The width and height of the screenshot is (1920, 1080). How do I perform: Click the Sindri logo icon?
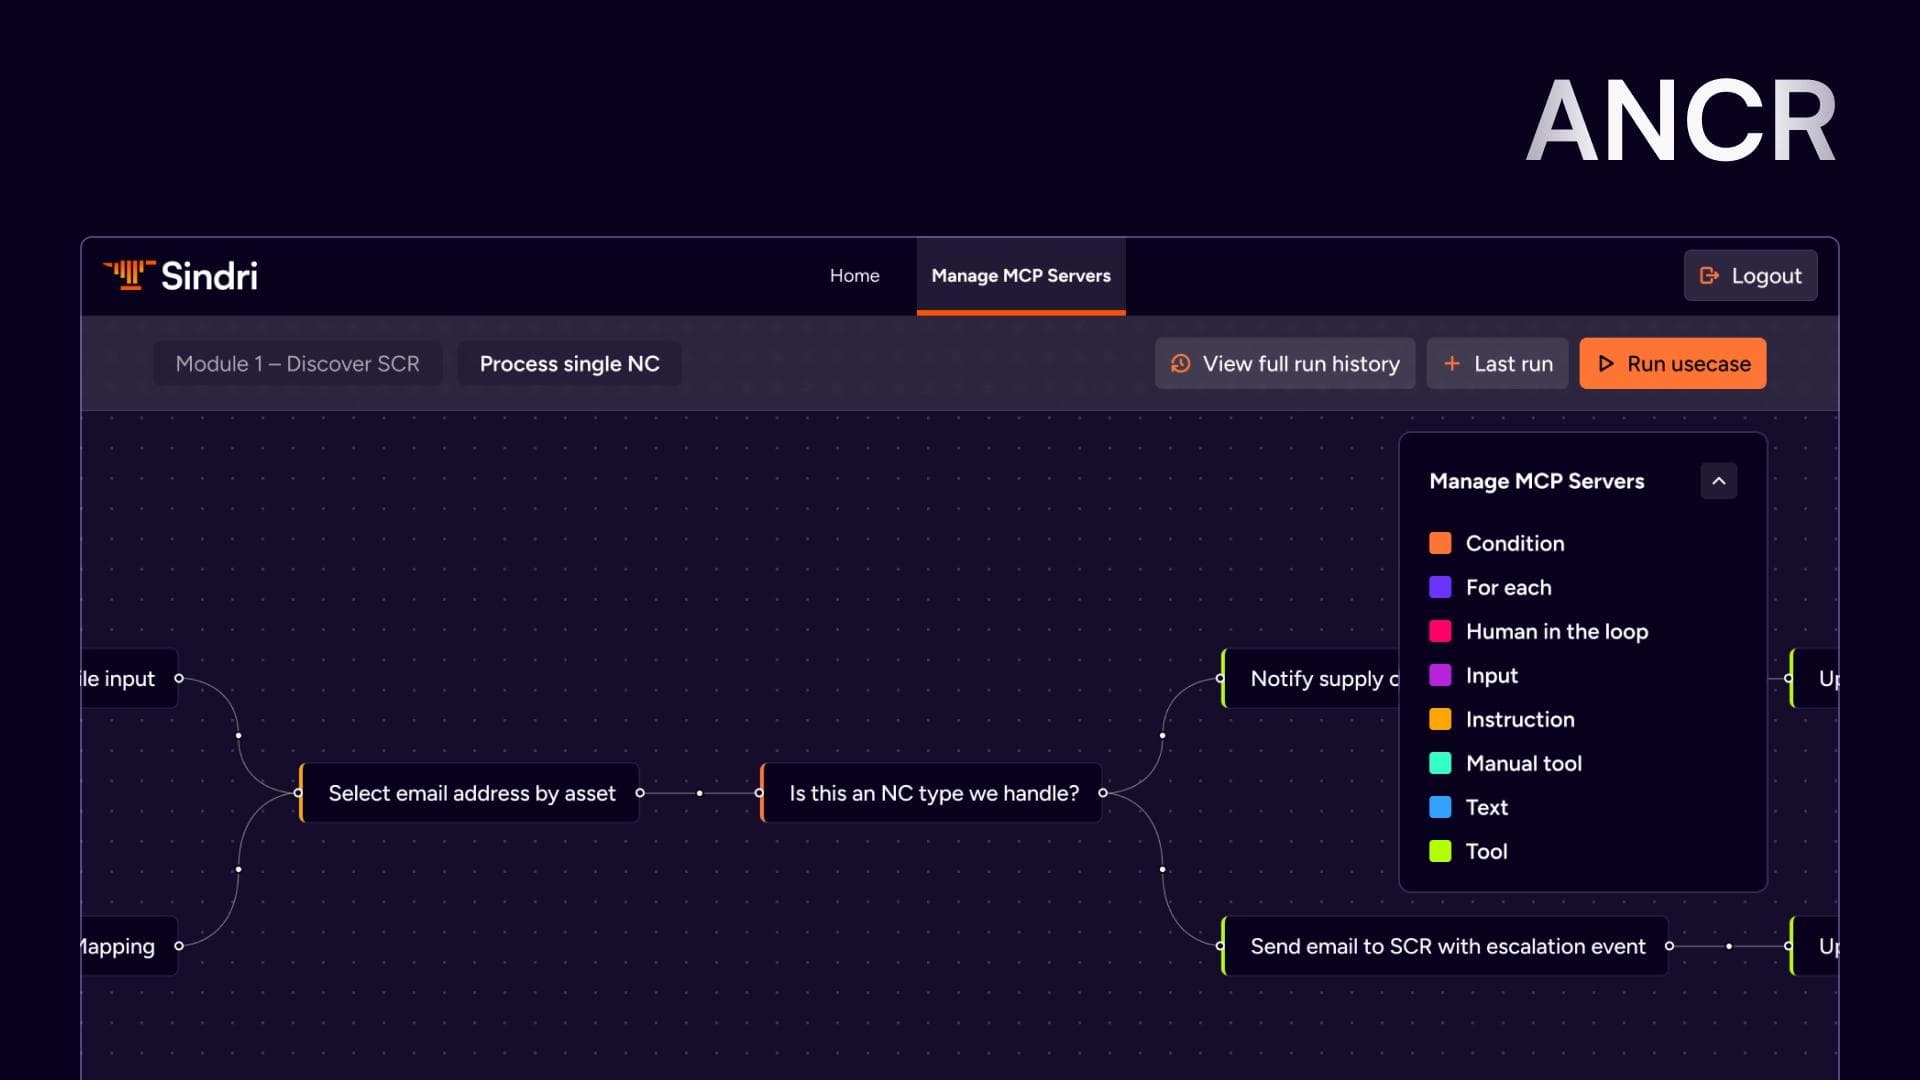point(130,275)
